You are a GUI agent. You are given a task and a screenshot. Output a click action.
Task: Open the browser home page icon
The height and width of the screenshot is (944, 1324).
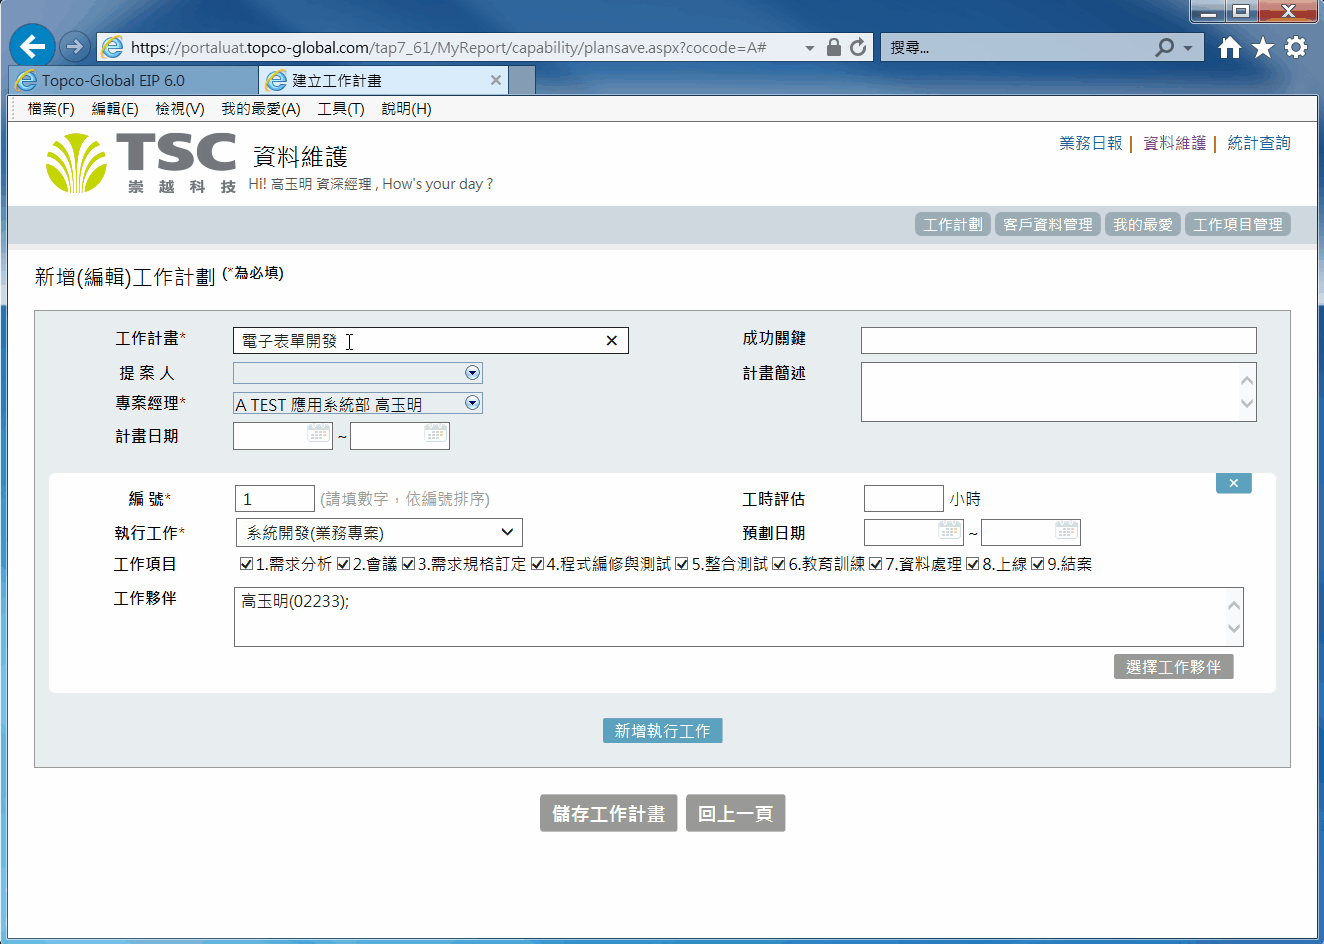(1230, 47)
